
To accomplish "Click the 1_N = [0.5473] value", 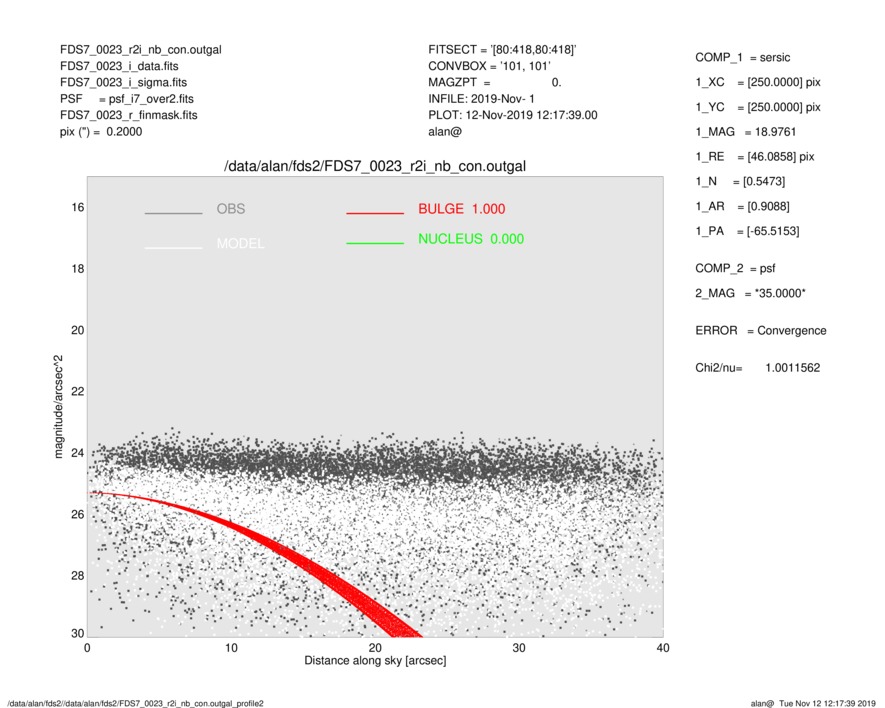I will click(740, 182).
